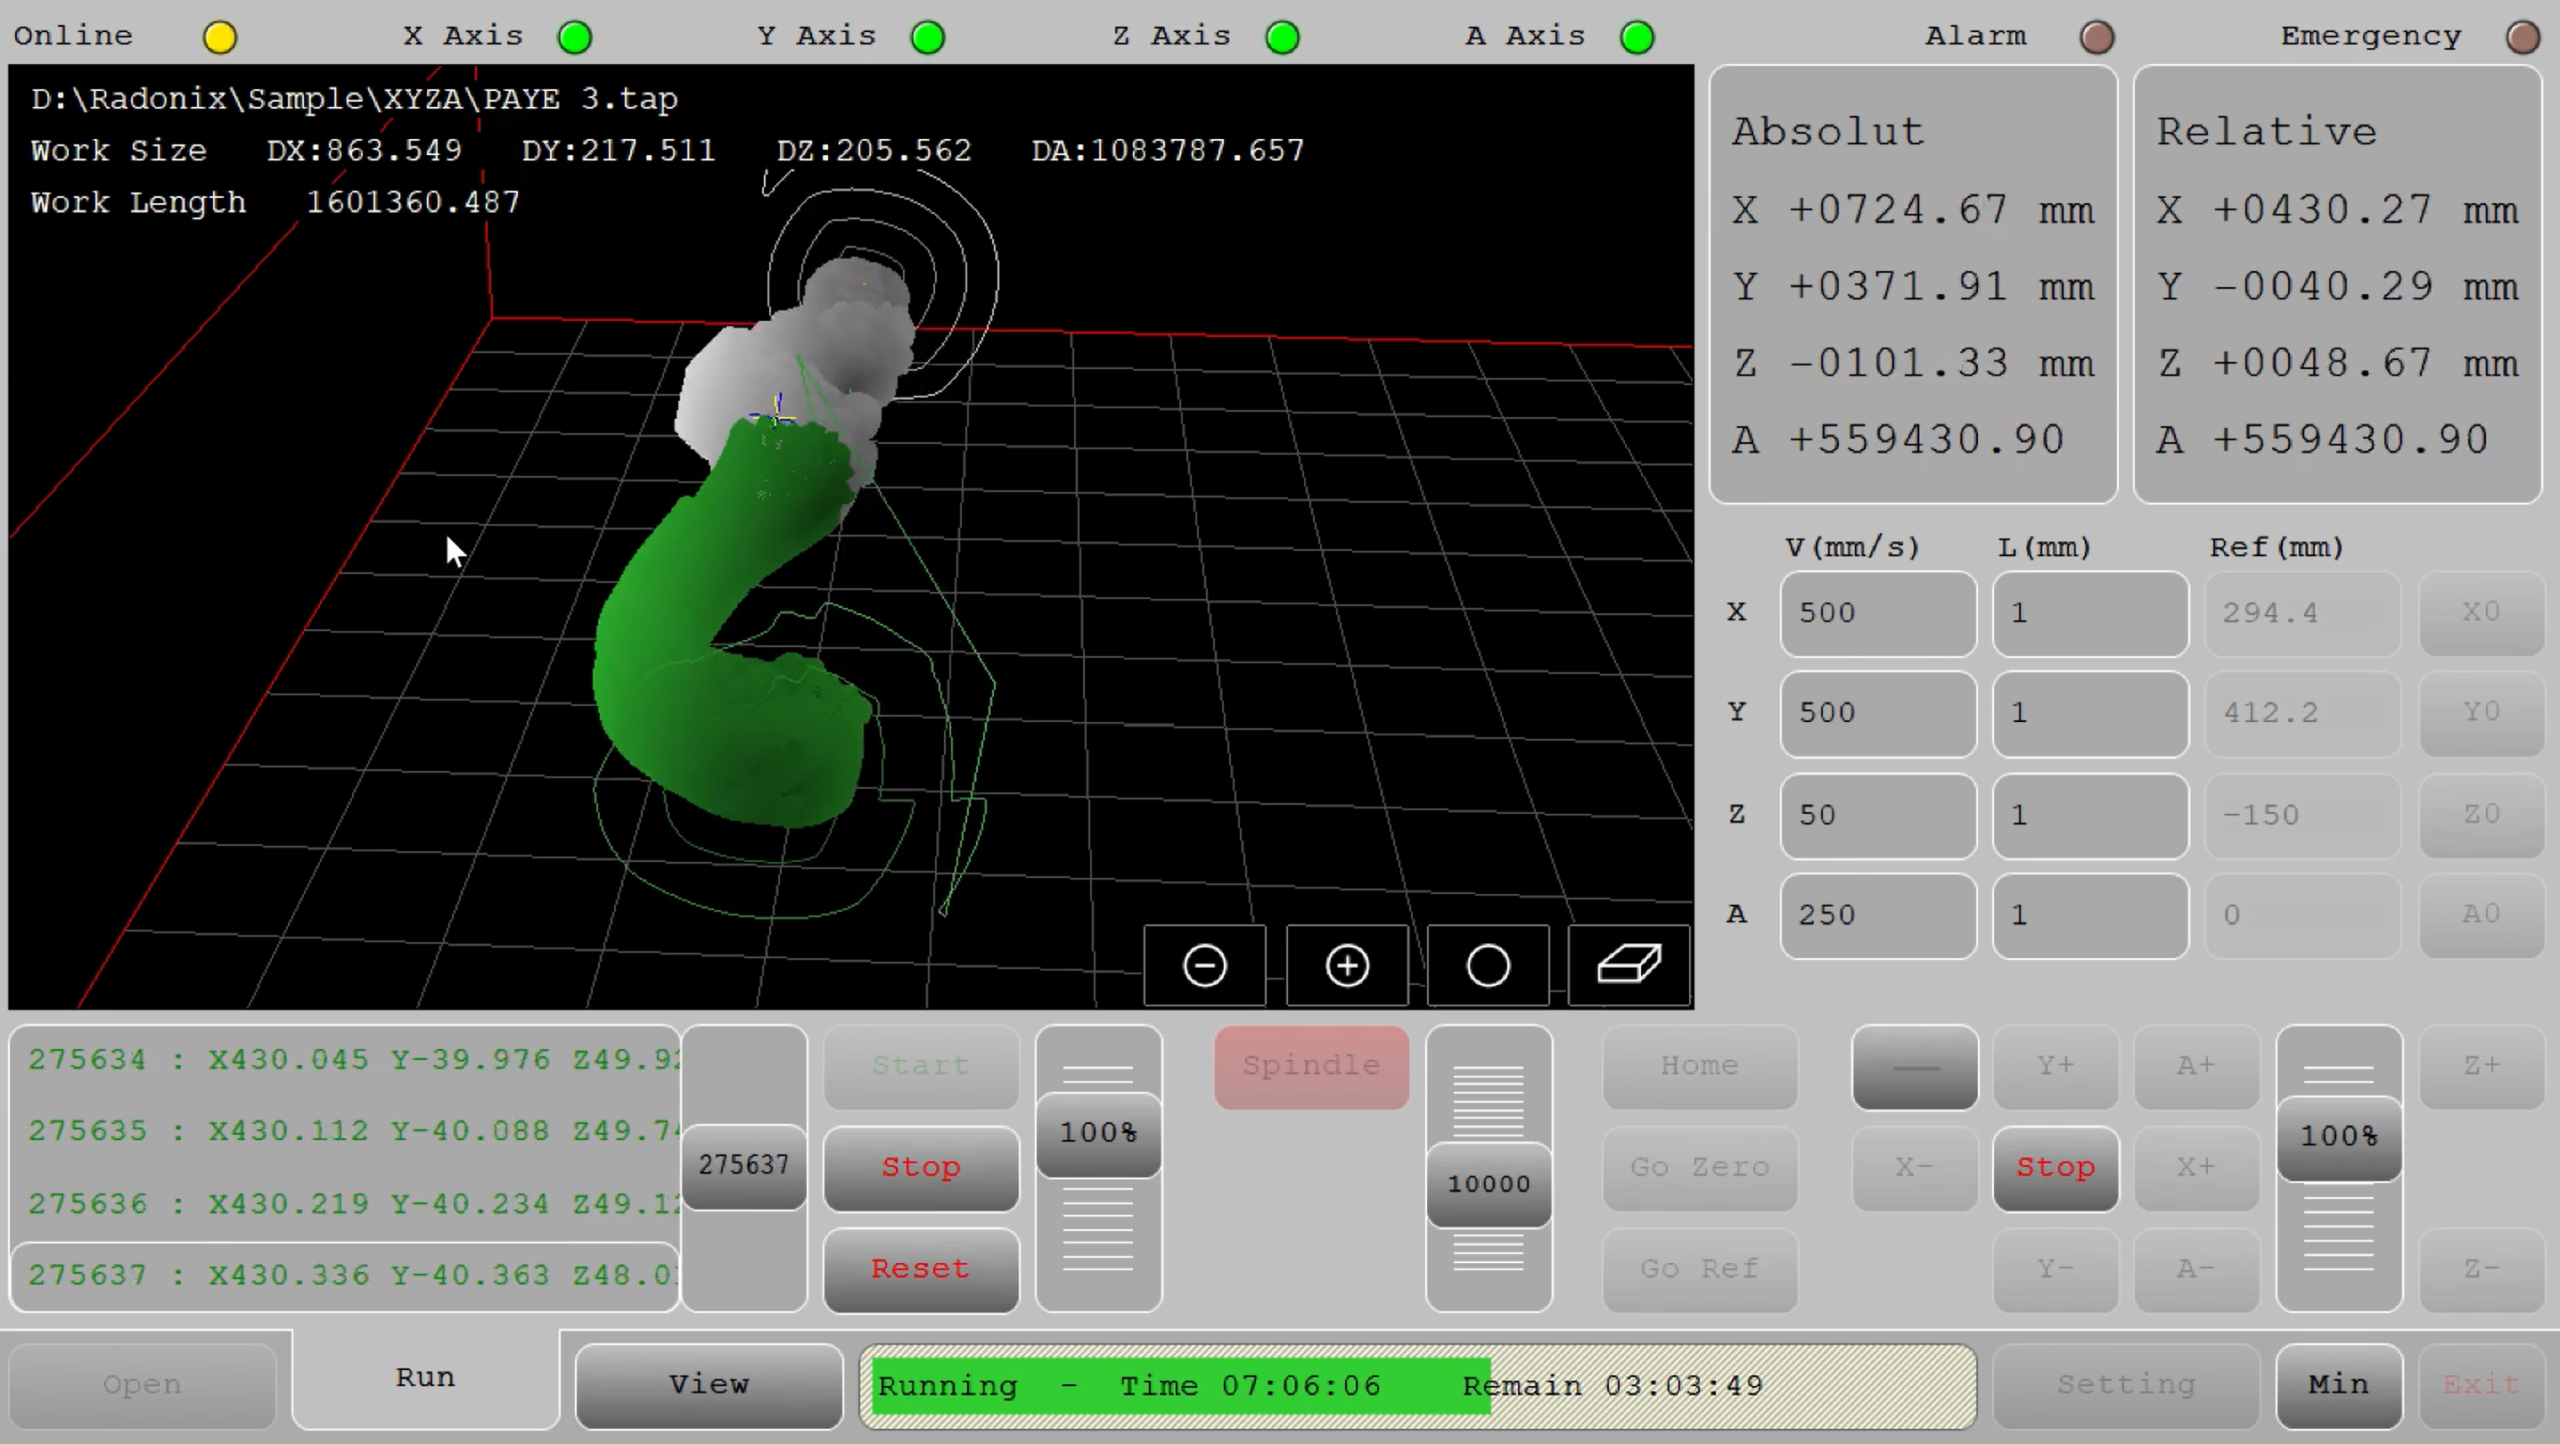The width and height of the screenshot is (2560, 1444).
Task: Click the Emergency indicator light
Action: [x=2523, y=37]
